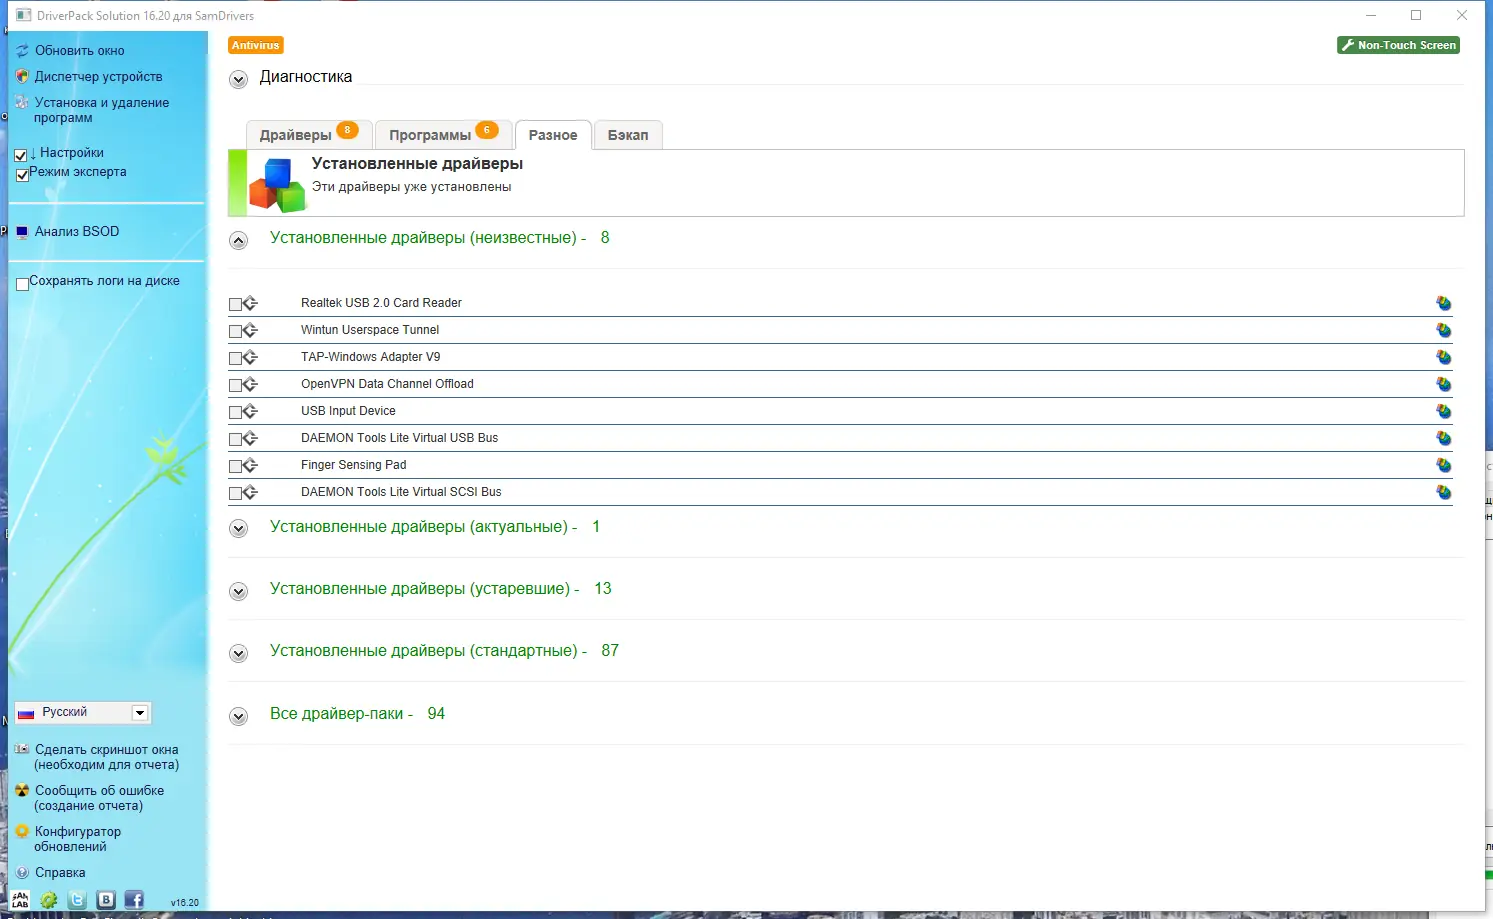Disable the Режим эксперта checkbox
This screenshot has width=1493, height=919.
pos(22,175)
